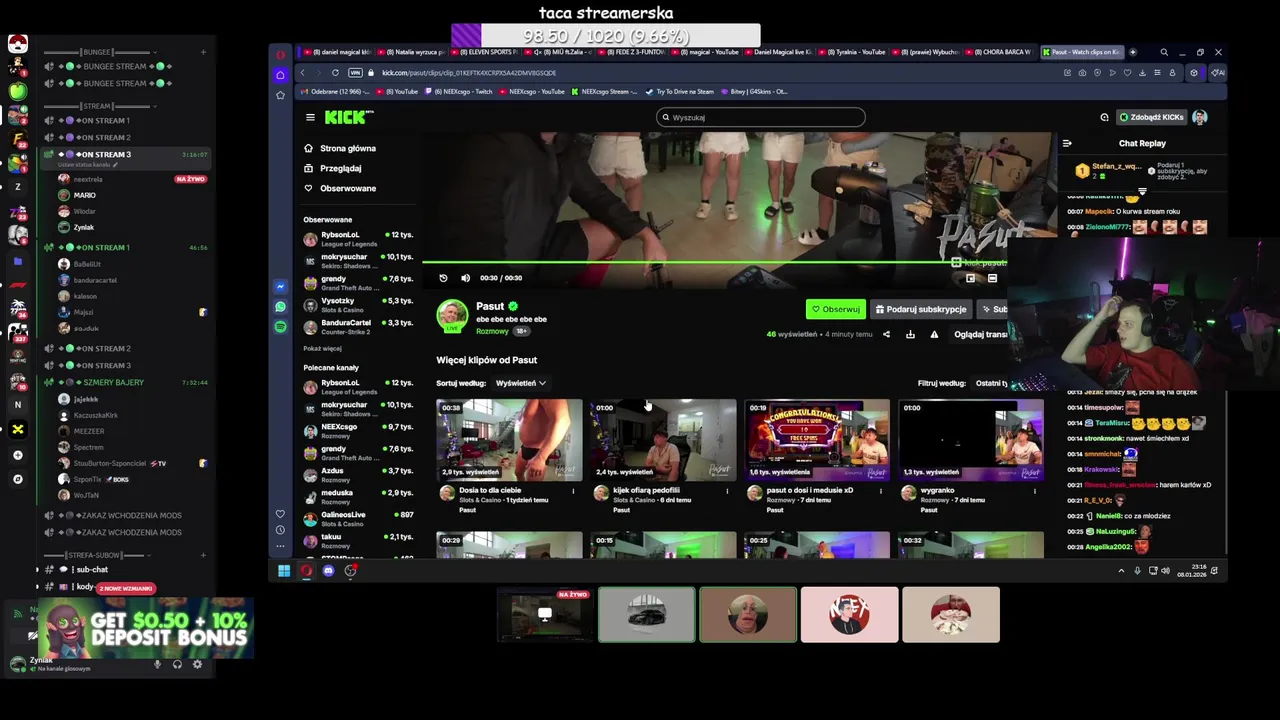Click the browser back arrow
This screenshot has height=720, width=1280.
pos(305,73)
